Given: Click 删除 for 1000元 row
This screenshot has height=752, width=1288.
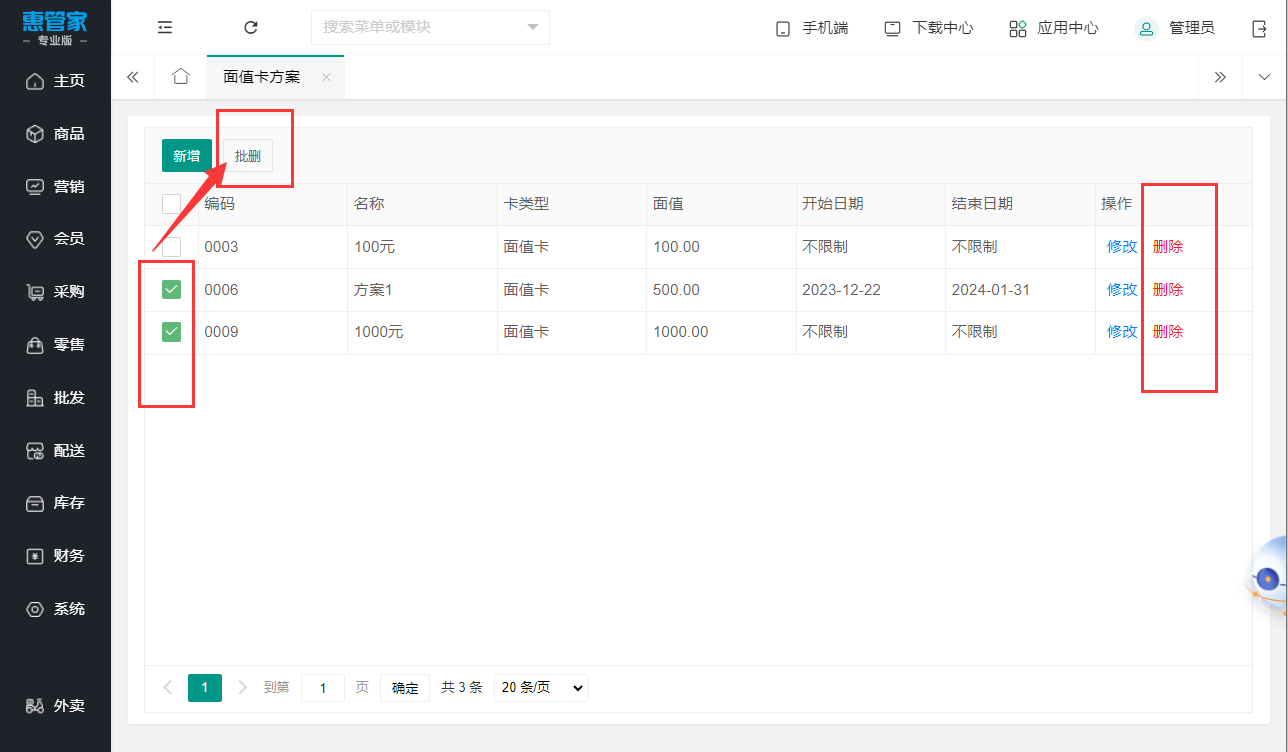Looking at the screenshot, I should click(x=1168, y=332).
